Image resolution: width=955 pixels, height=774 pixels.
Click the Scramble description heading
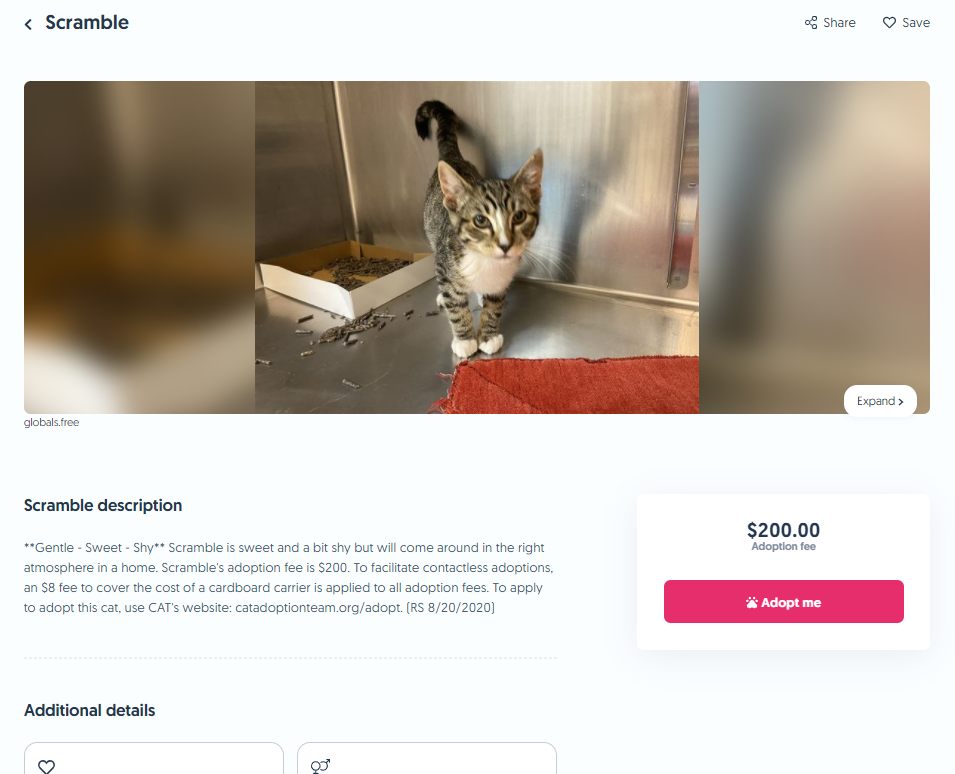103,505
